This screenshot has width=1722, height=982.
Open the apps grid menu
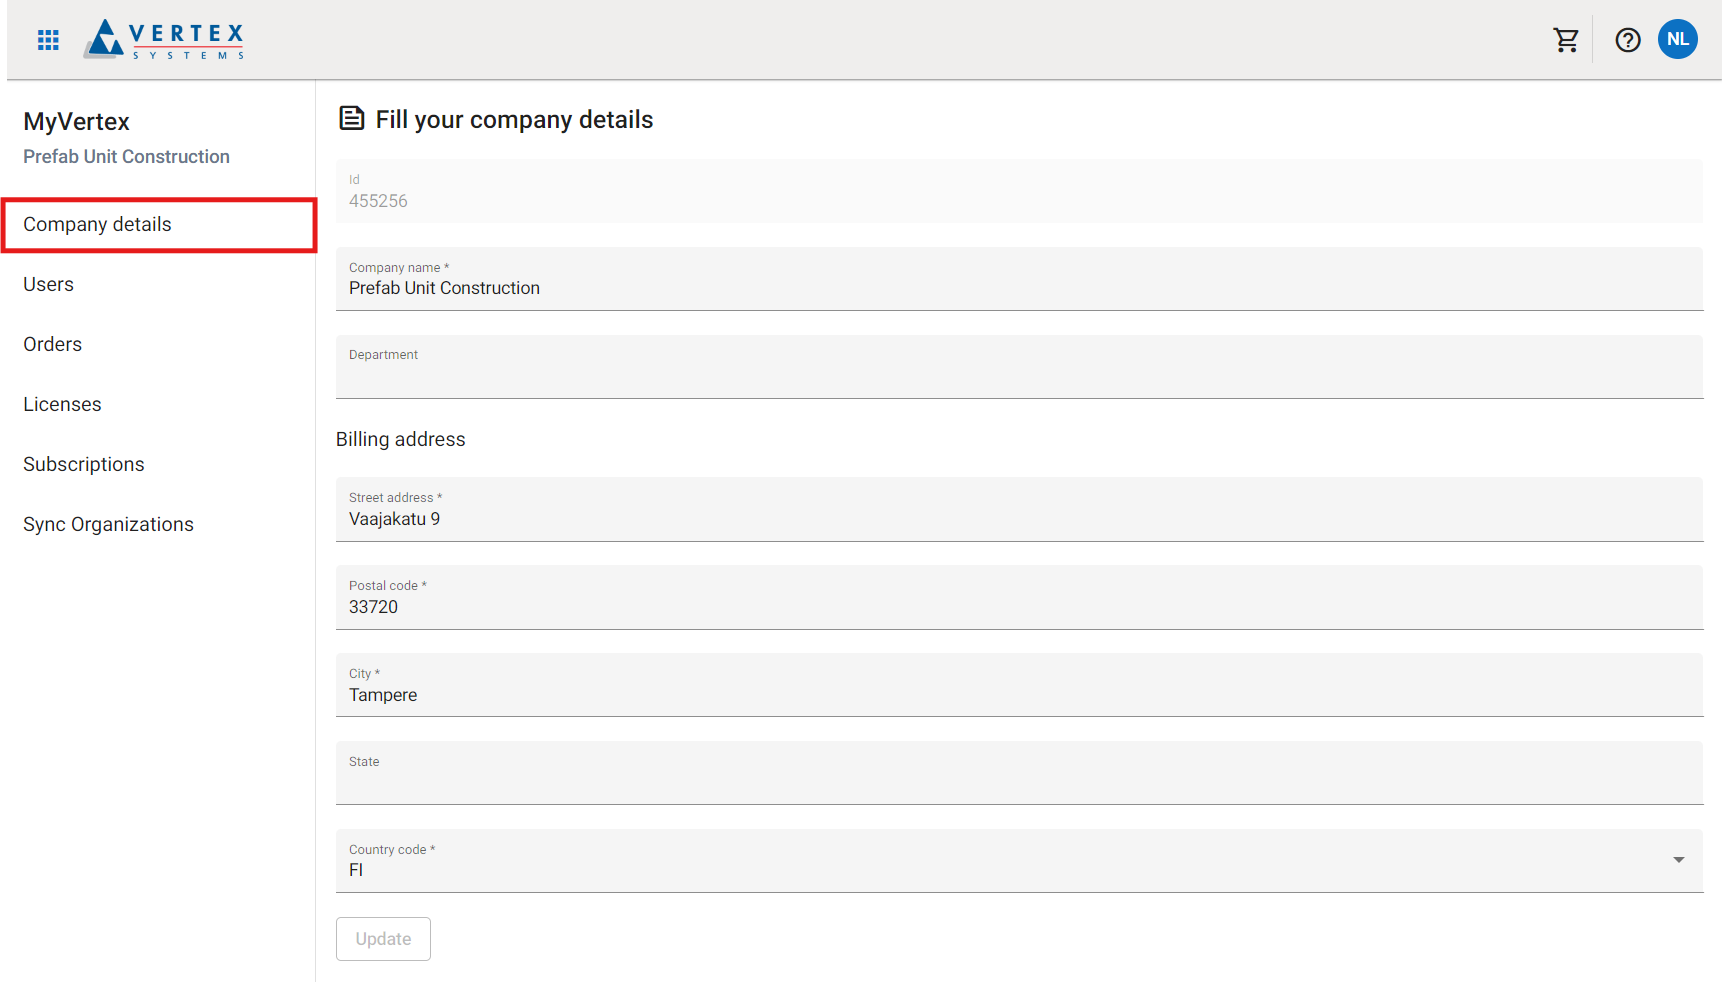point(48,40)
